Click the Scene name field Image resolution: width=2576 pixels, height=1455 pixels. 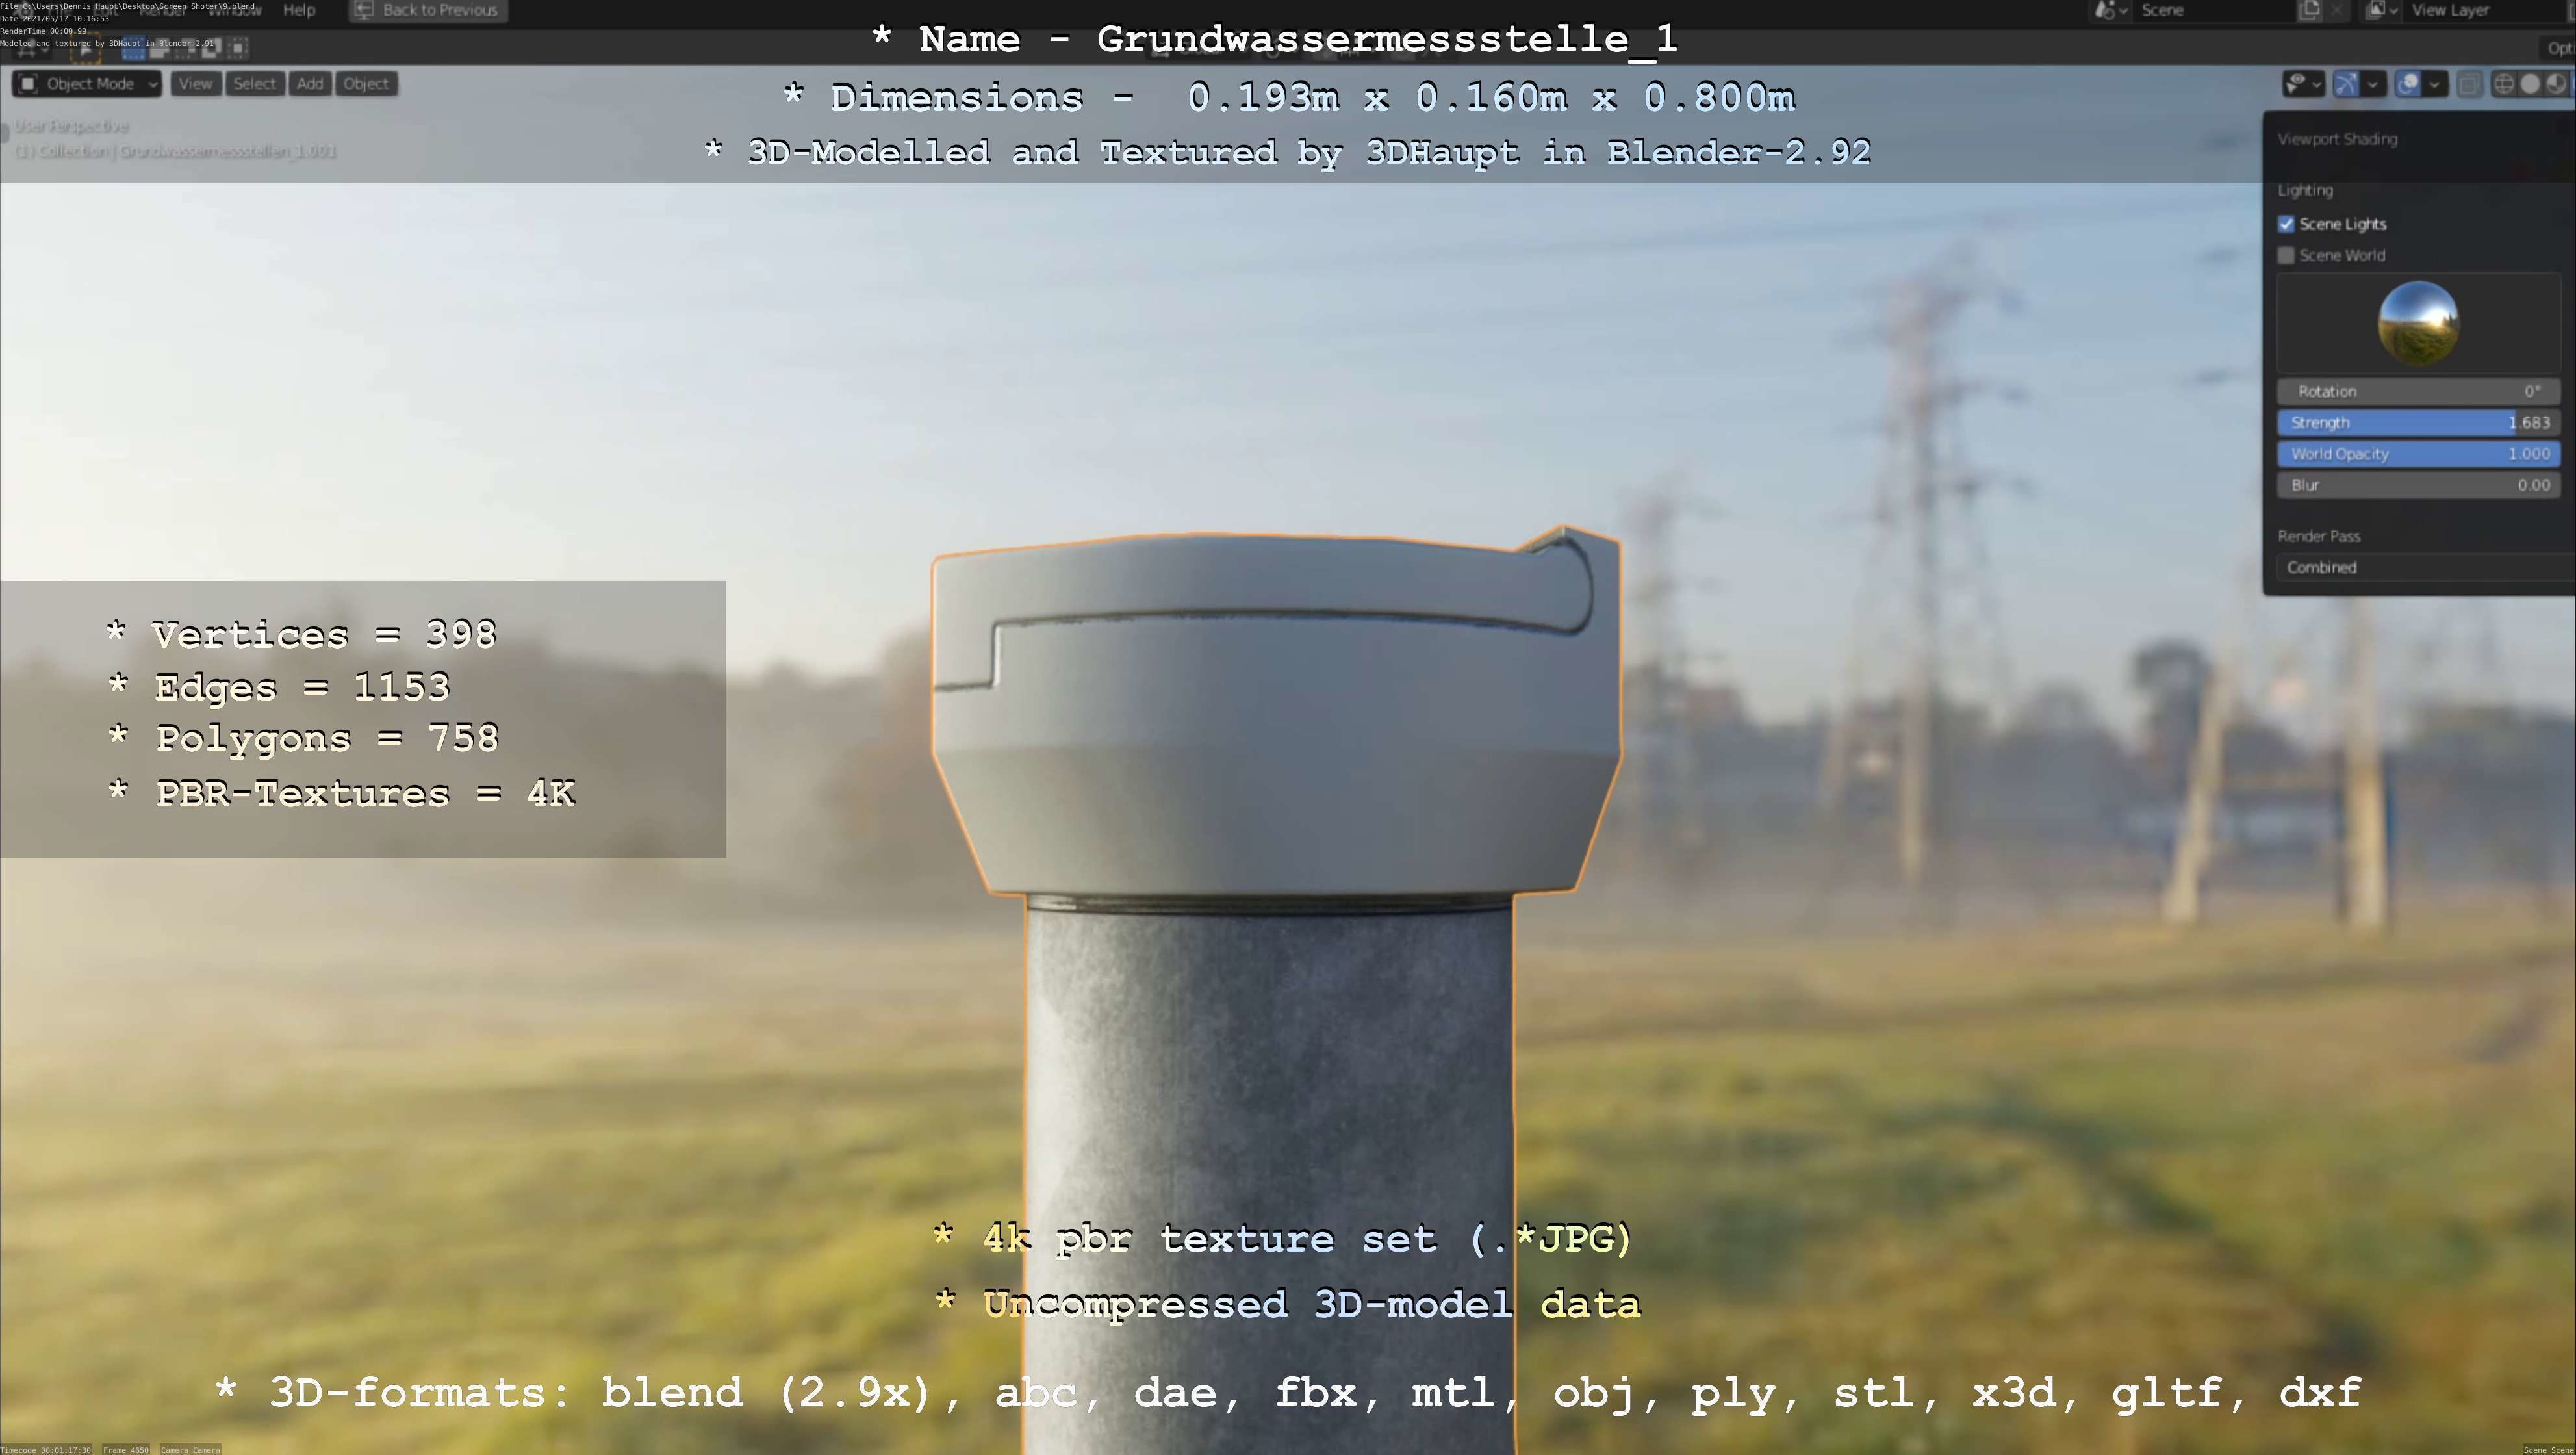(x=2215, y=10)
